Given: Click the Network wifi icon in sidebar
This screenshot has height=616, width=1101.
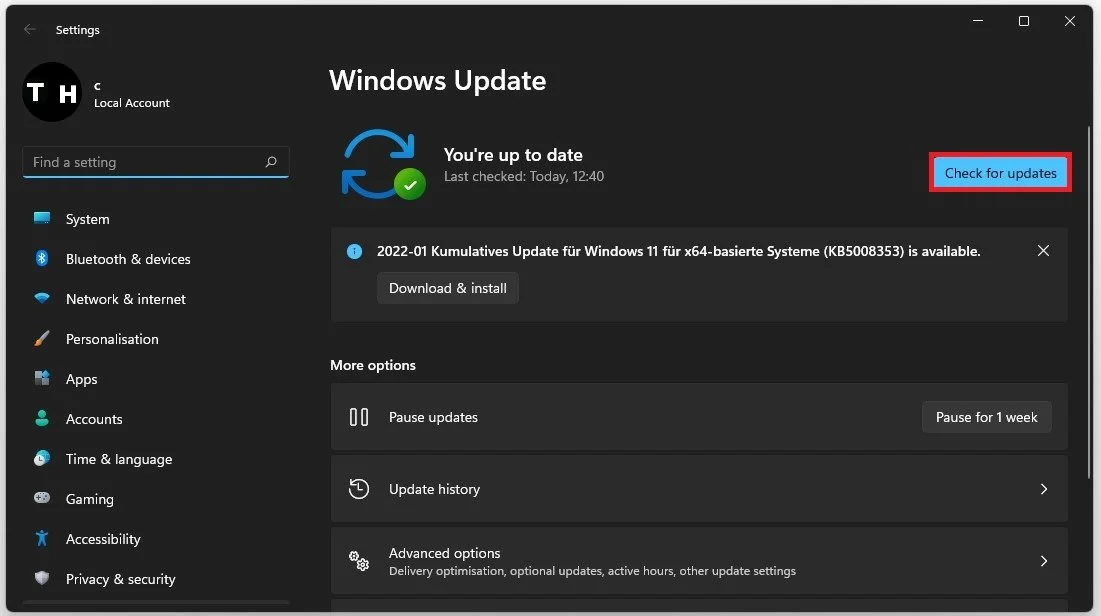Looking at the screenshot, I should coord(42,299).
